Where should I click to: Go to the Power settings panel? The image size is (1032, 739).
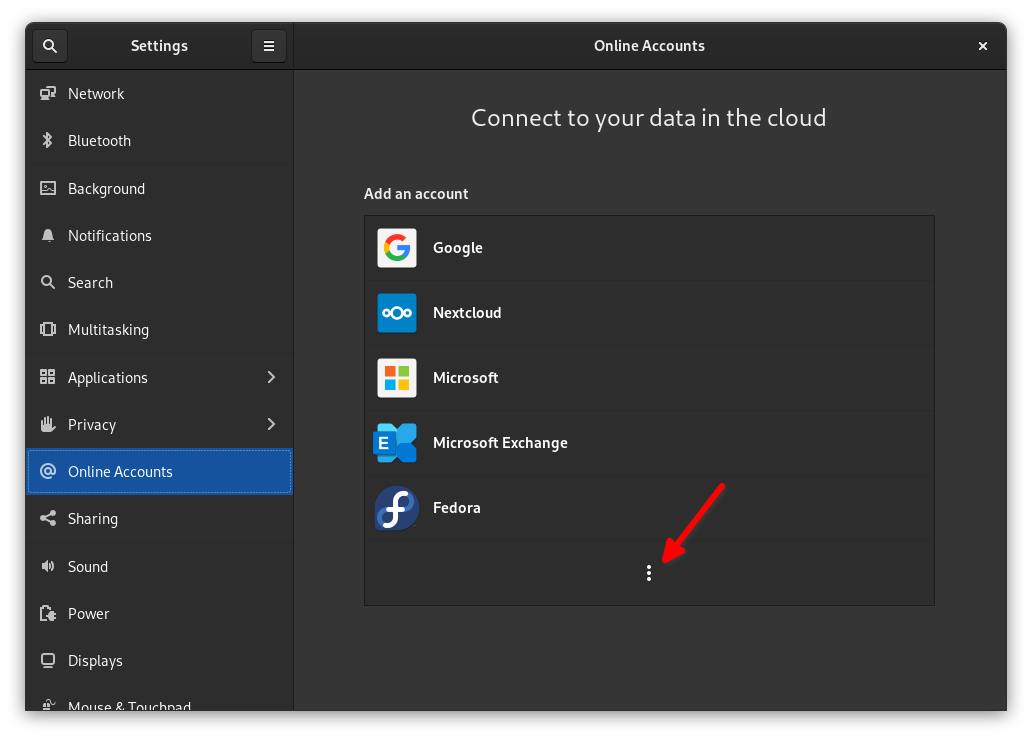click(89, 614)
